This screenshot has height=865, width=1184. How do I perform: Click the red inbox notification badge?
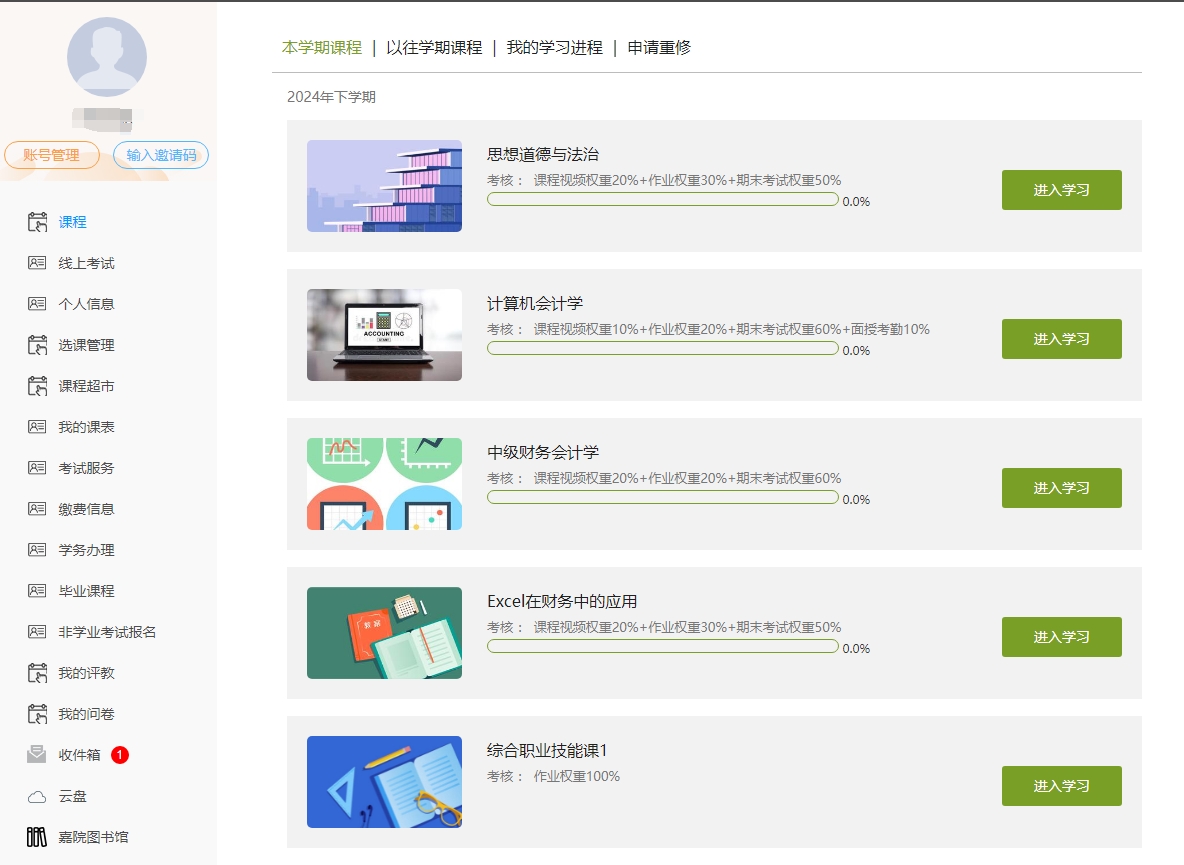click(120, 755)
